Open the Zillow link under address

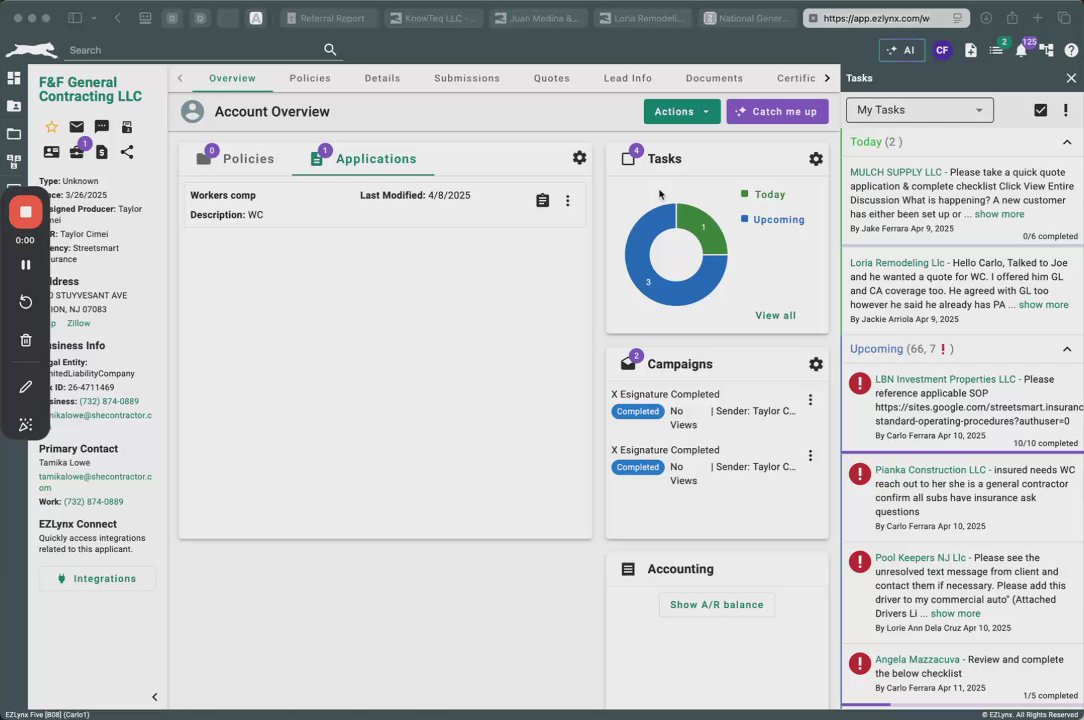point(78,323)
